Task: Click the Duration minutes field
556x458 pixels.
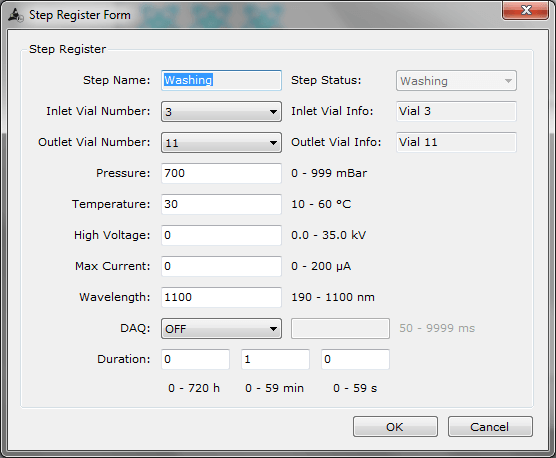Action: click(x=276, y=359)
